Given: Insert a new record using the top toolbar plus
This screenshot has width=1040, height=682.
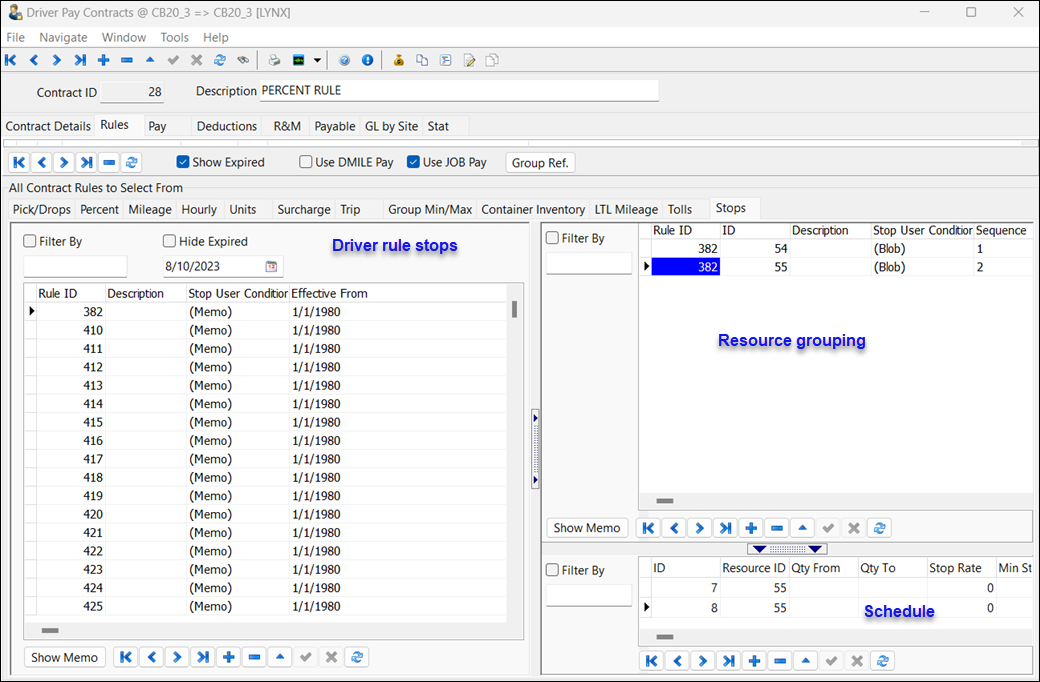Looking at the screenshot, I should (x=103, y=60).
